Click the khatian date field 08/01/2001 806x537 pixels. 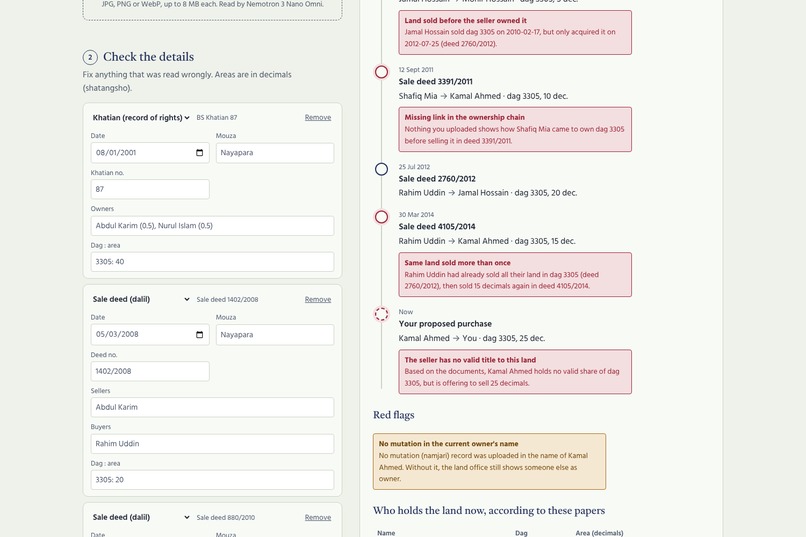click(150, 153)
